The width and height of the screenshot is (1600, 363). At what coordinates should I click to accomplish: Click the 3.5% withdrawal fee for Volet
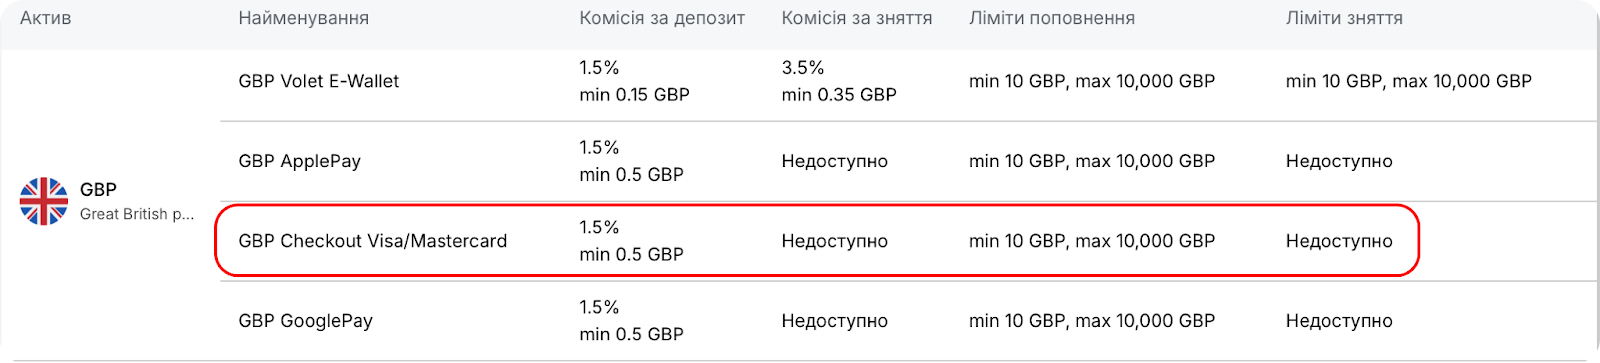click(802, 68)
